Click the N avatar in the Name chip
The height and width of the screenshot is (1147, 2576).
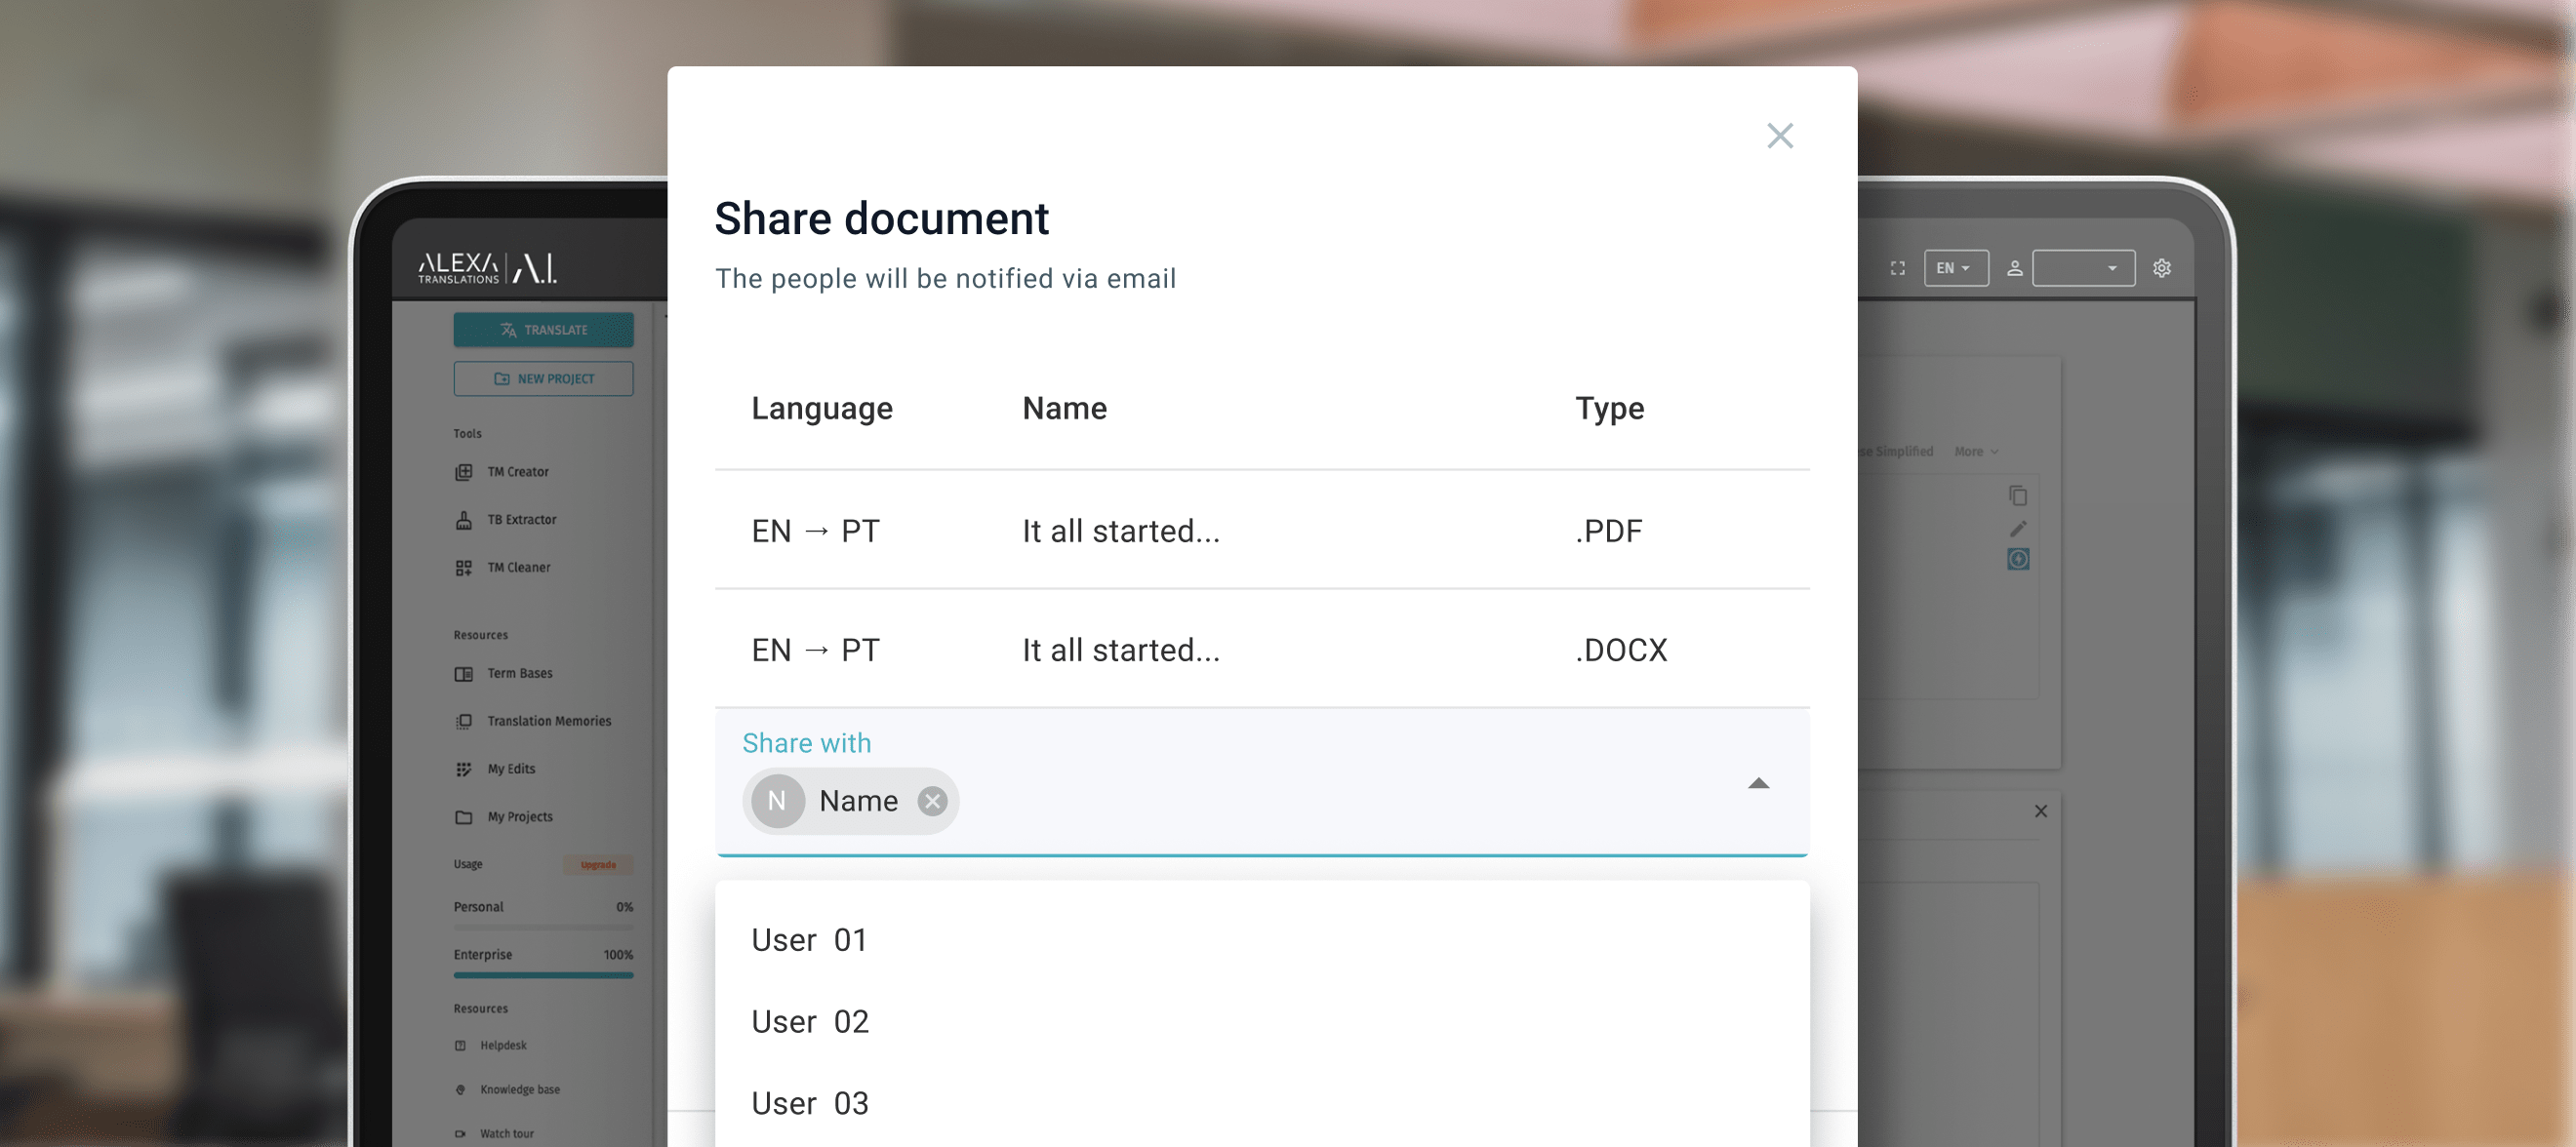coord(777,801)
